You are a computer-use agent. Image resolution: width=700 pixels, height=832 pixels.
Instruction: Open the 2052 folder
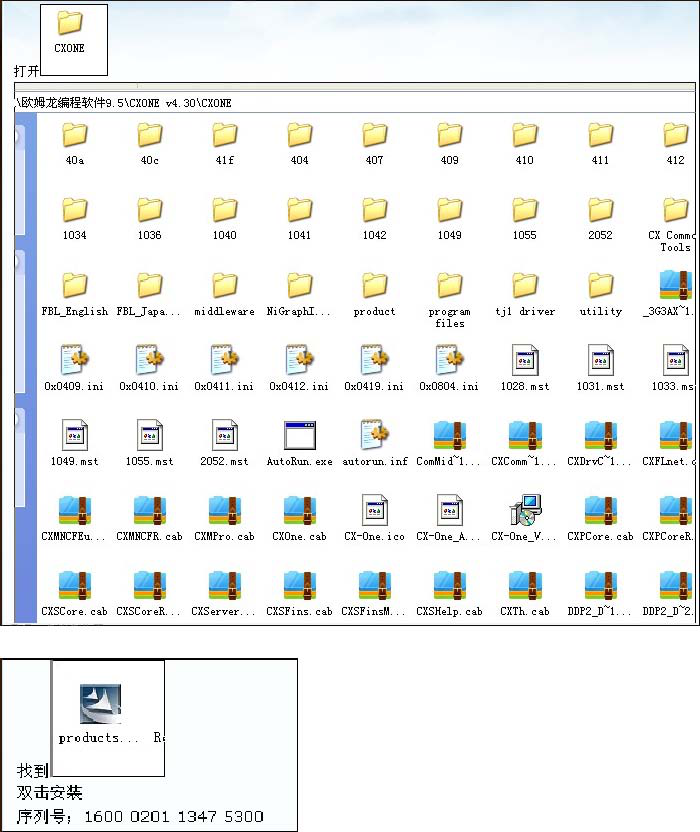pyautogui.click(x=600, y=219)
